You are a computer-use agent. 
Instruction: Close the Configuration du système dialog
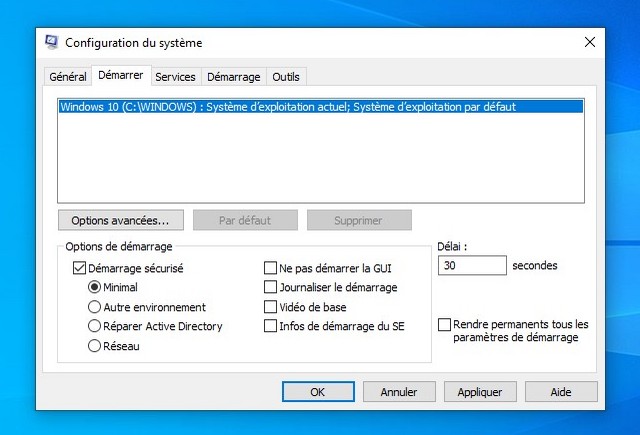tap(589, 42)
